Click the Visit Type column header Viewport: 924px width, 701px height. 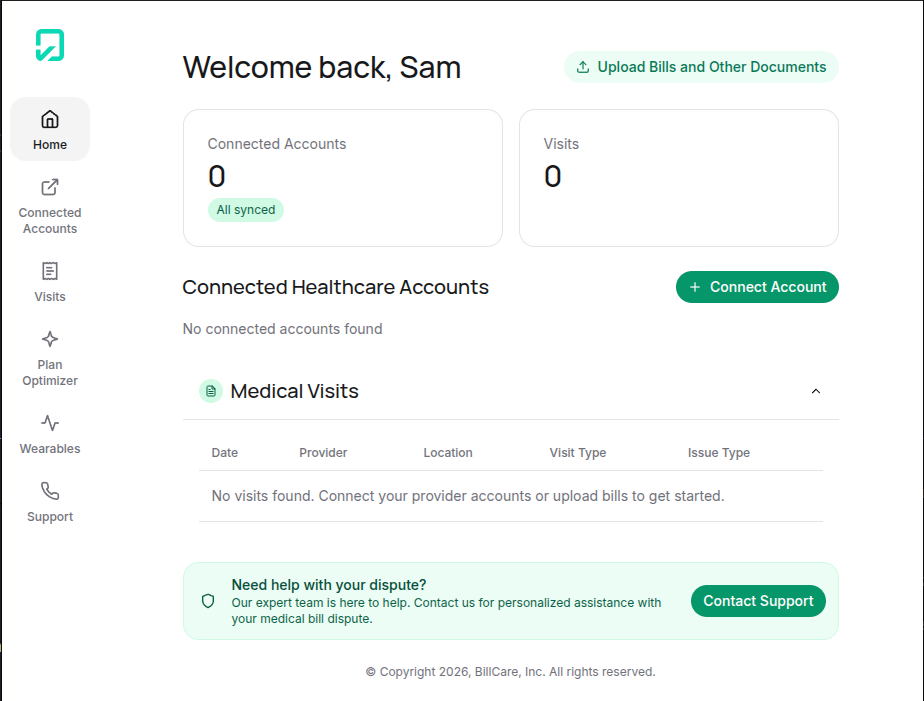[x=578, y=453]
